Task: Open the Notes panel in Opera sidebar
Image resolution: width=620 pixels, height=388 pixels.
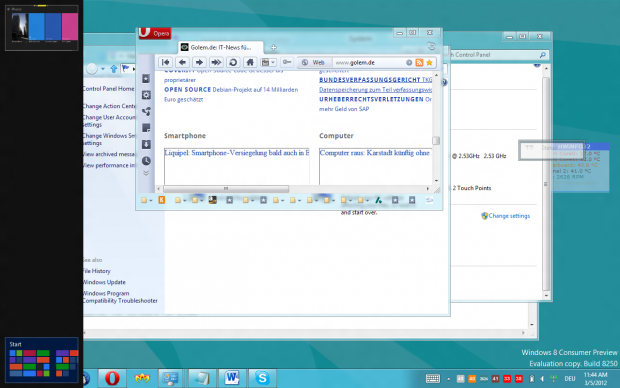Action: (146, 128)
